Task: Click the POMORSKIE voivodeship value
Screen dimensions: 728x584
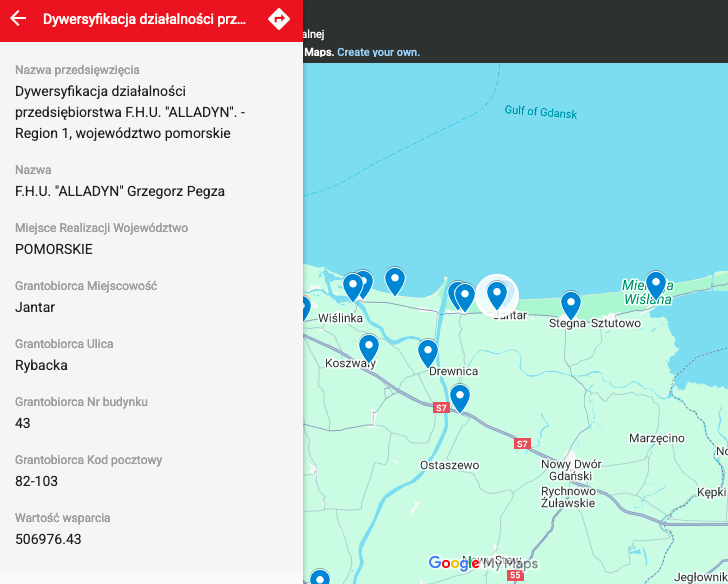Action: 54,249
